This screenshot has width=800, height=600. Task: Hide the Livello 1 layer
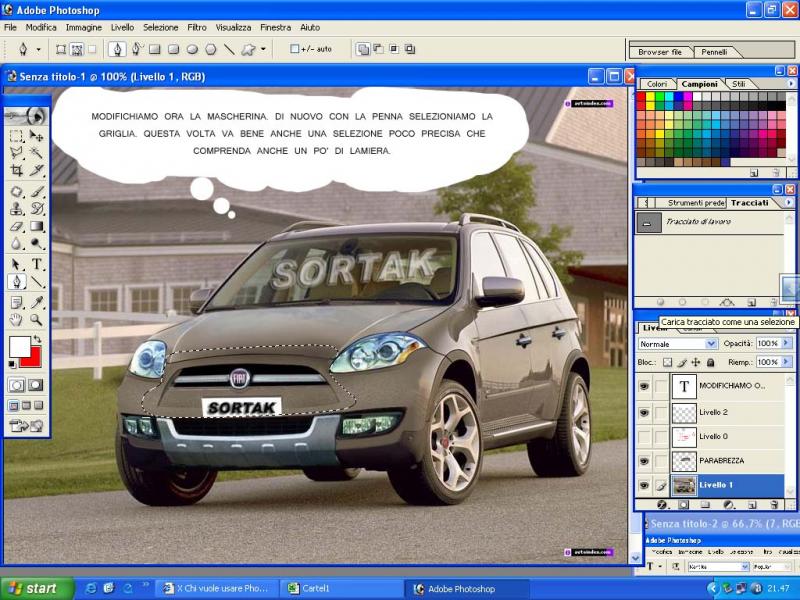(644, 485)
